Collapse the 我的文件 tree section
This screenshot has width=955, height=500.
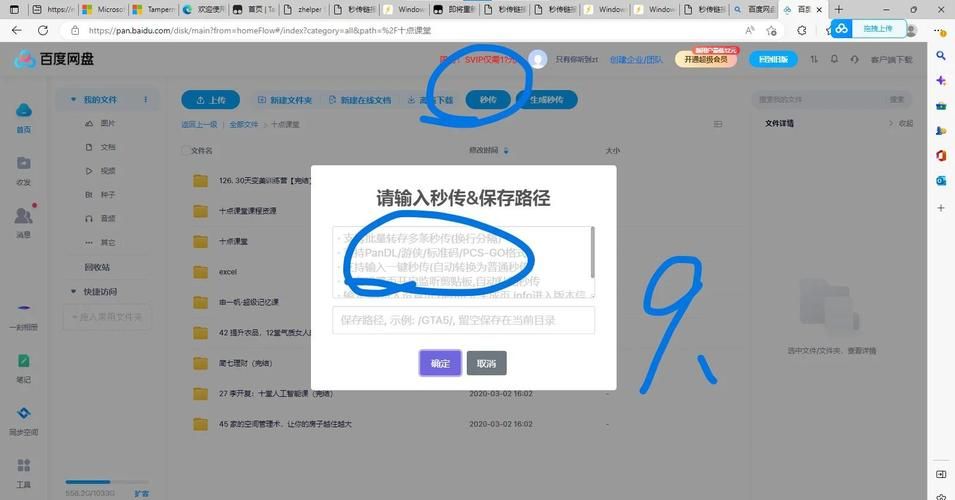(74, 99)
